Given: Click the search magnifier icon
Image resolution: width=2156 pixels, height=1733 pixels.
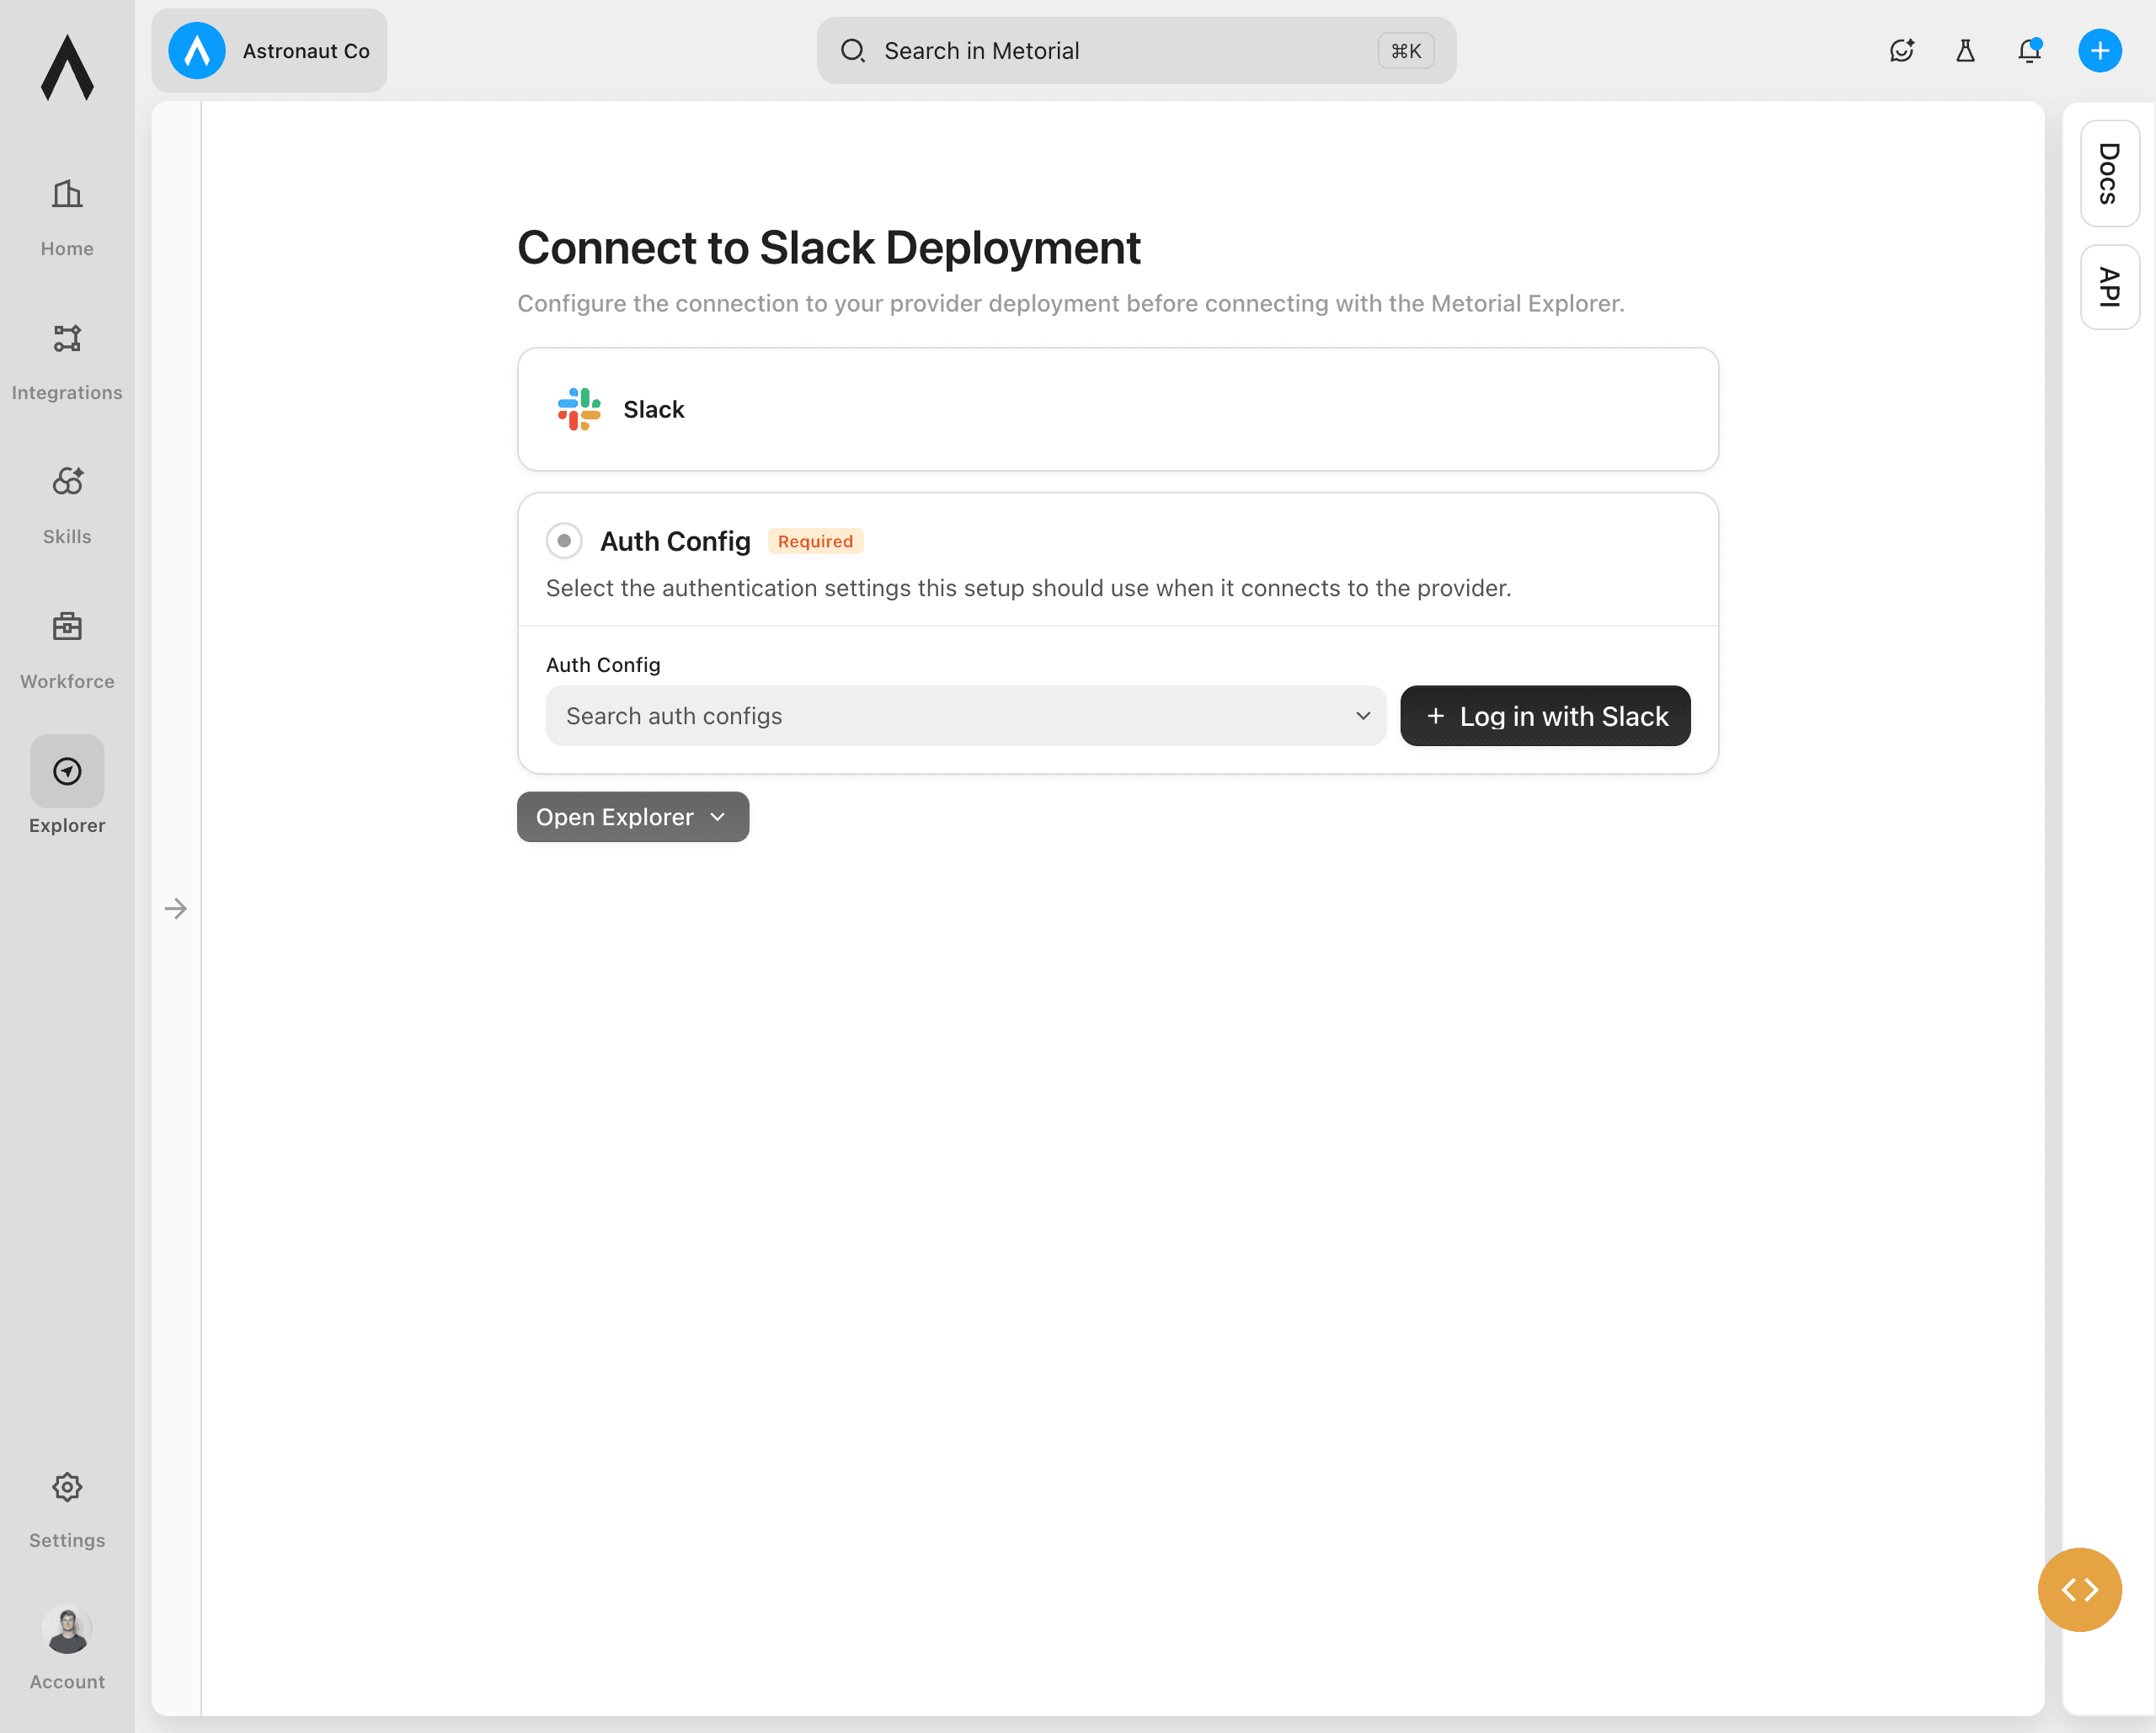Looking at the screenshot, I should tap(852, 51).
